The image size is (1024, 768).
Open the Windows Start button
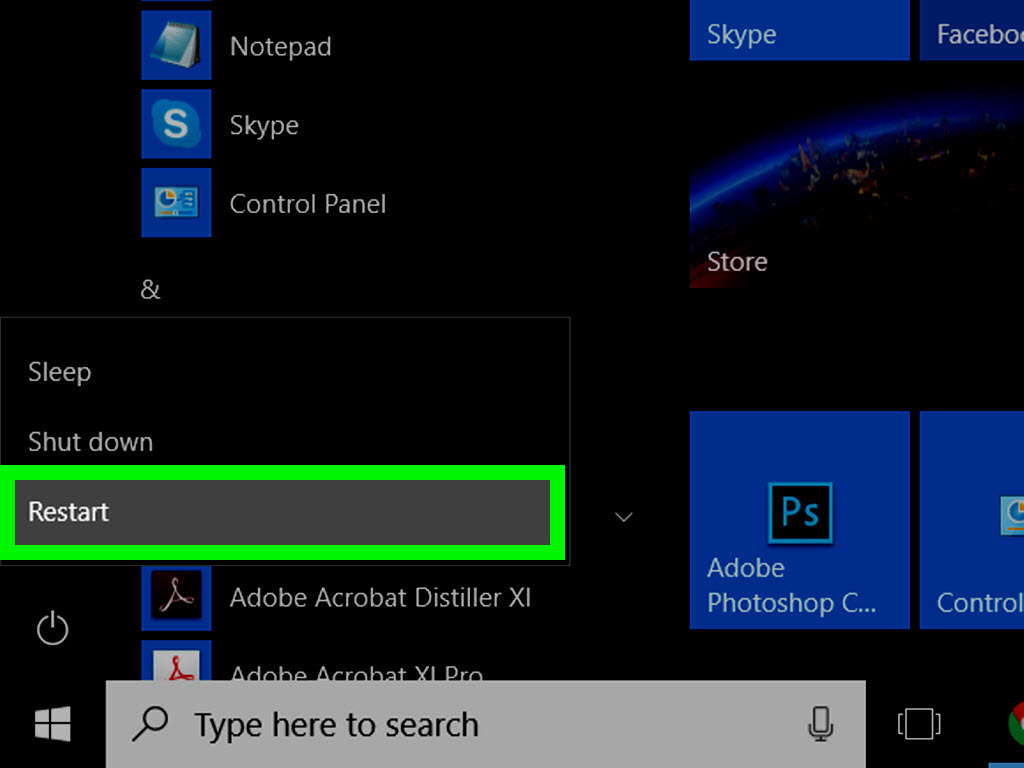point(52,724)
